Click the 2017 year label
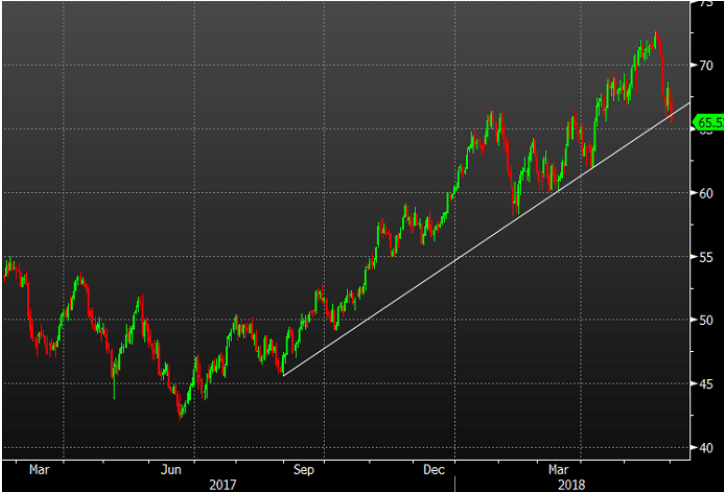Screen dimensions: 724x492 [224, 483]
